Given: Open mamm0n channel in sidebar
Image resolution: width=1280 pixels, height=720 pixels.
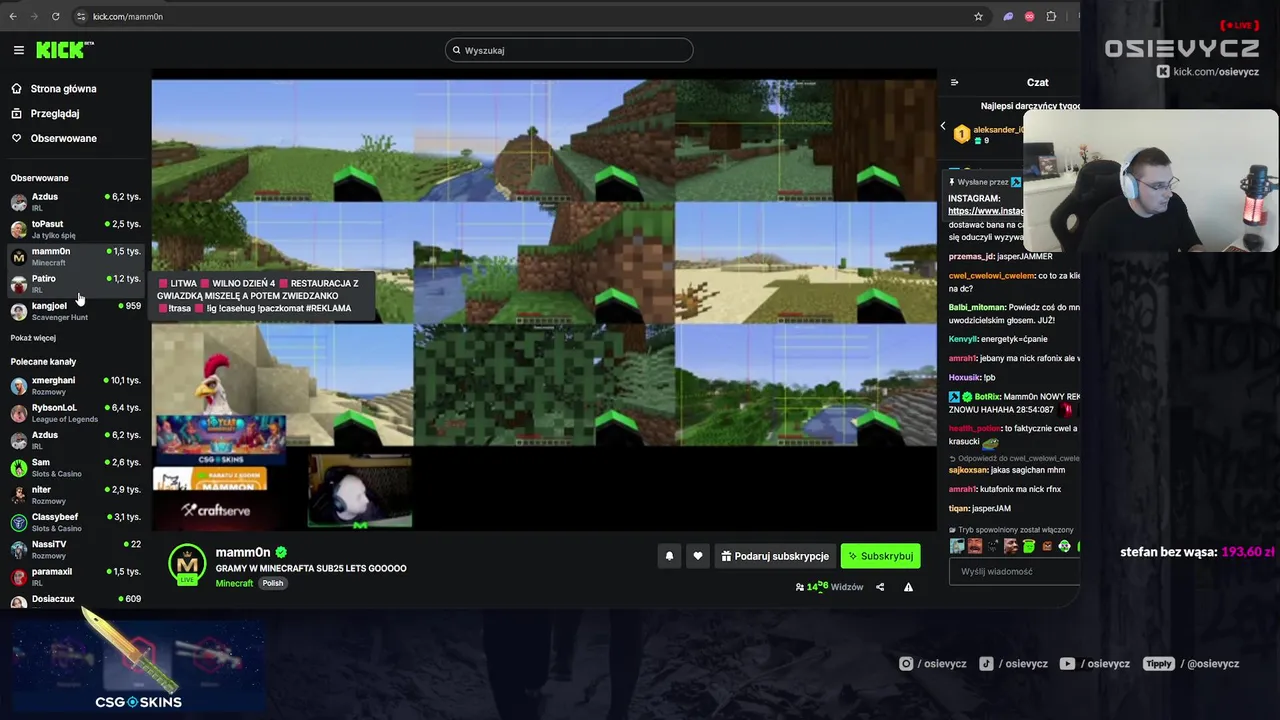Looking at the screenshot, I should click(75, 257).
